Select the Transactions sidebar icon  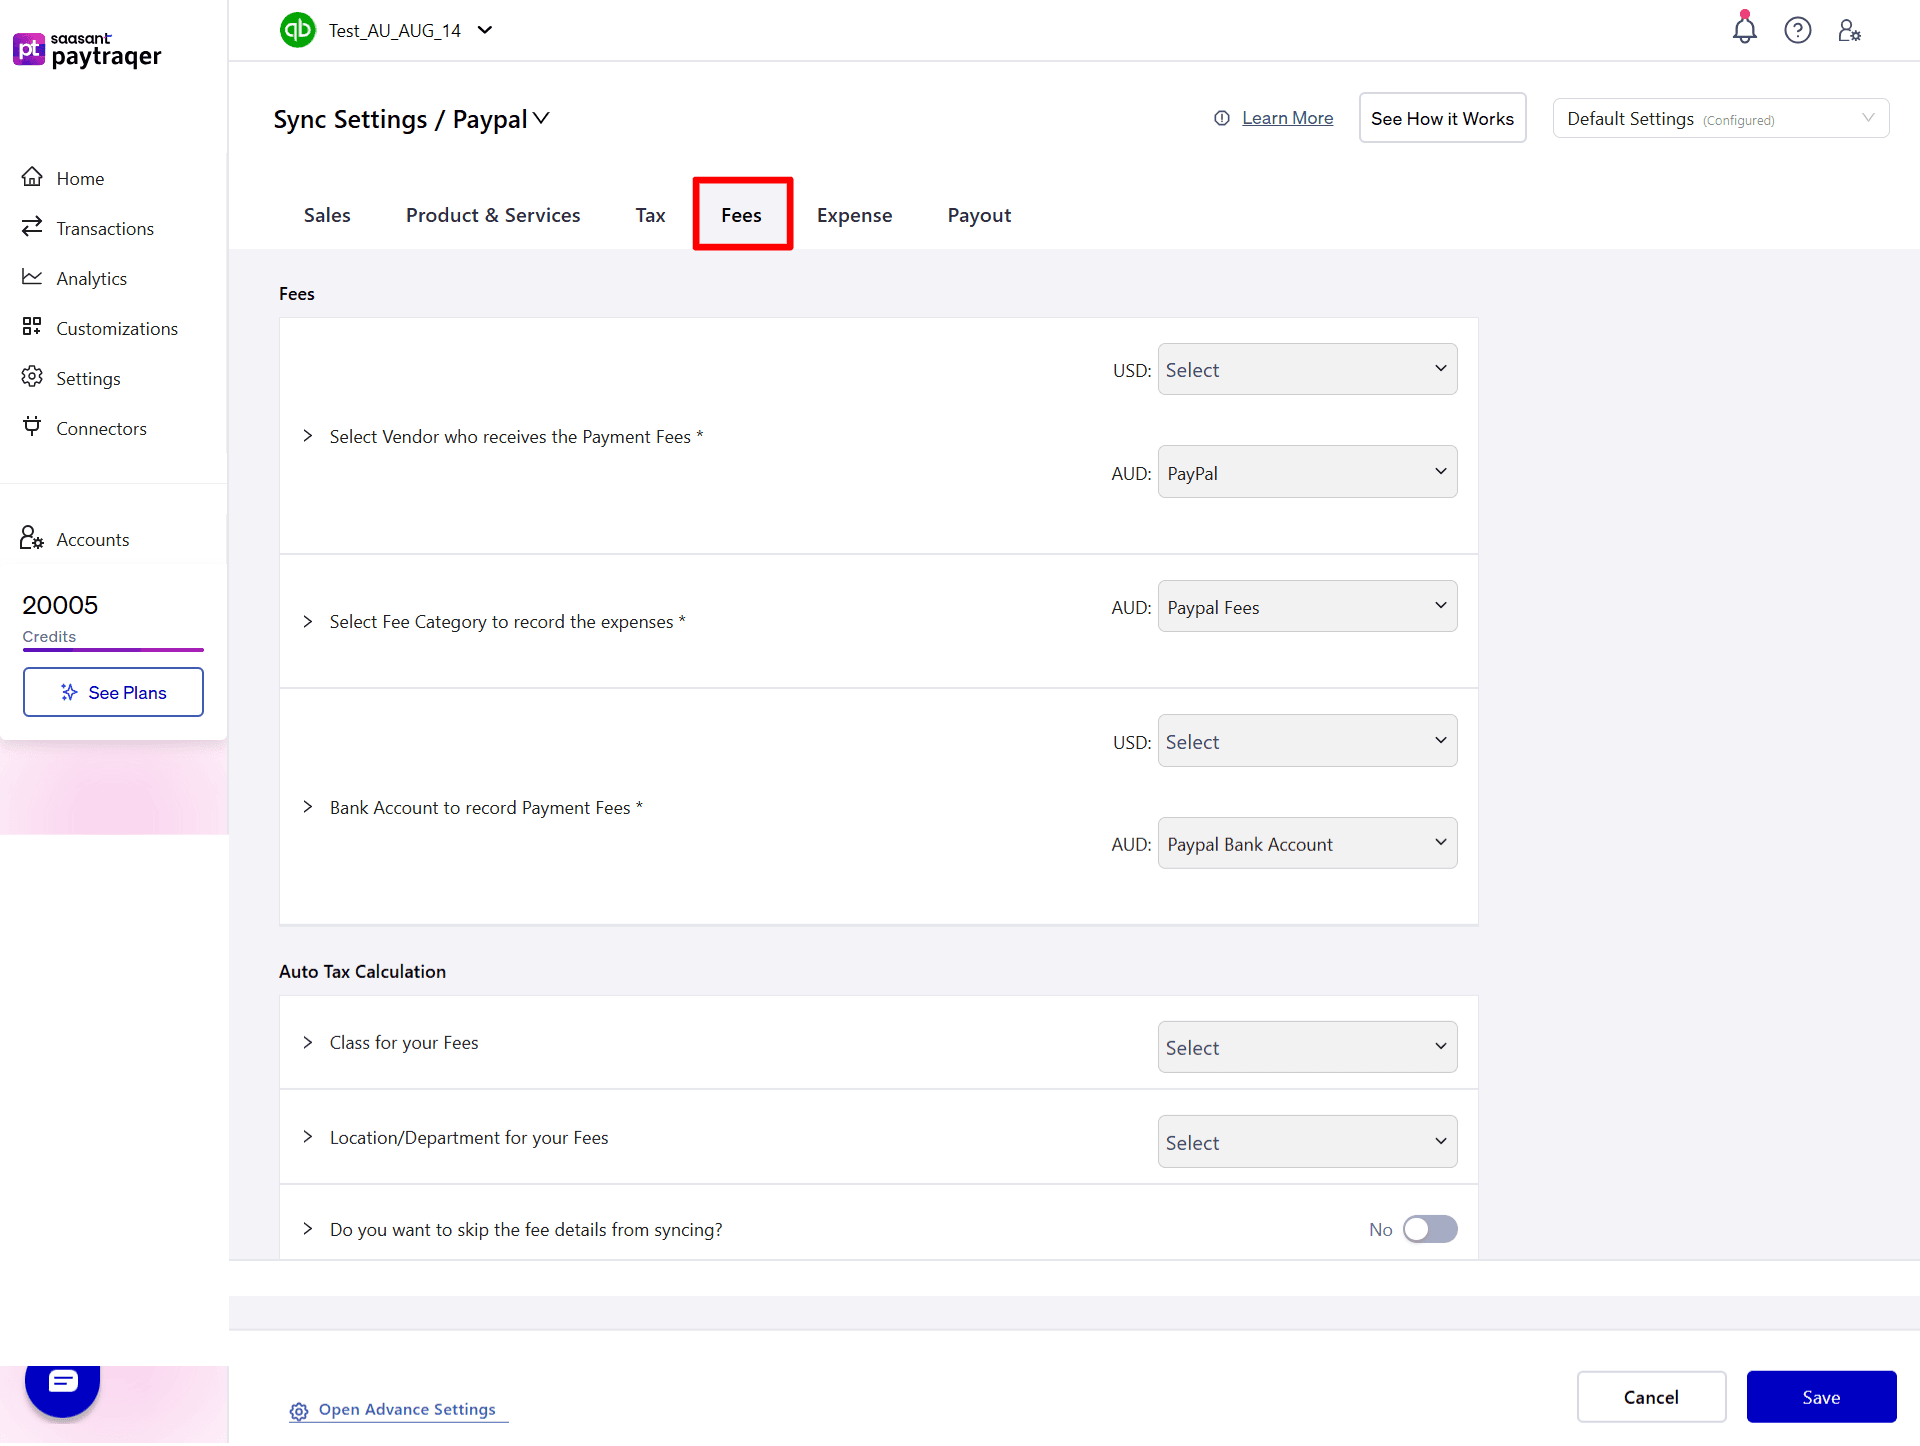32,227
